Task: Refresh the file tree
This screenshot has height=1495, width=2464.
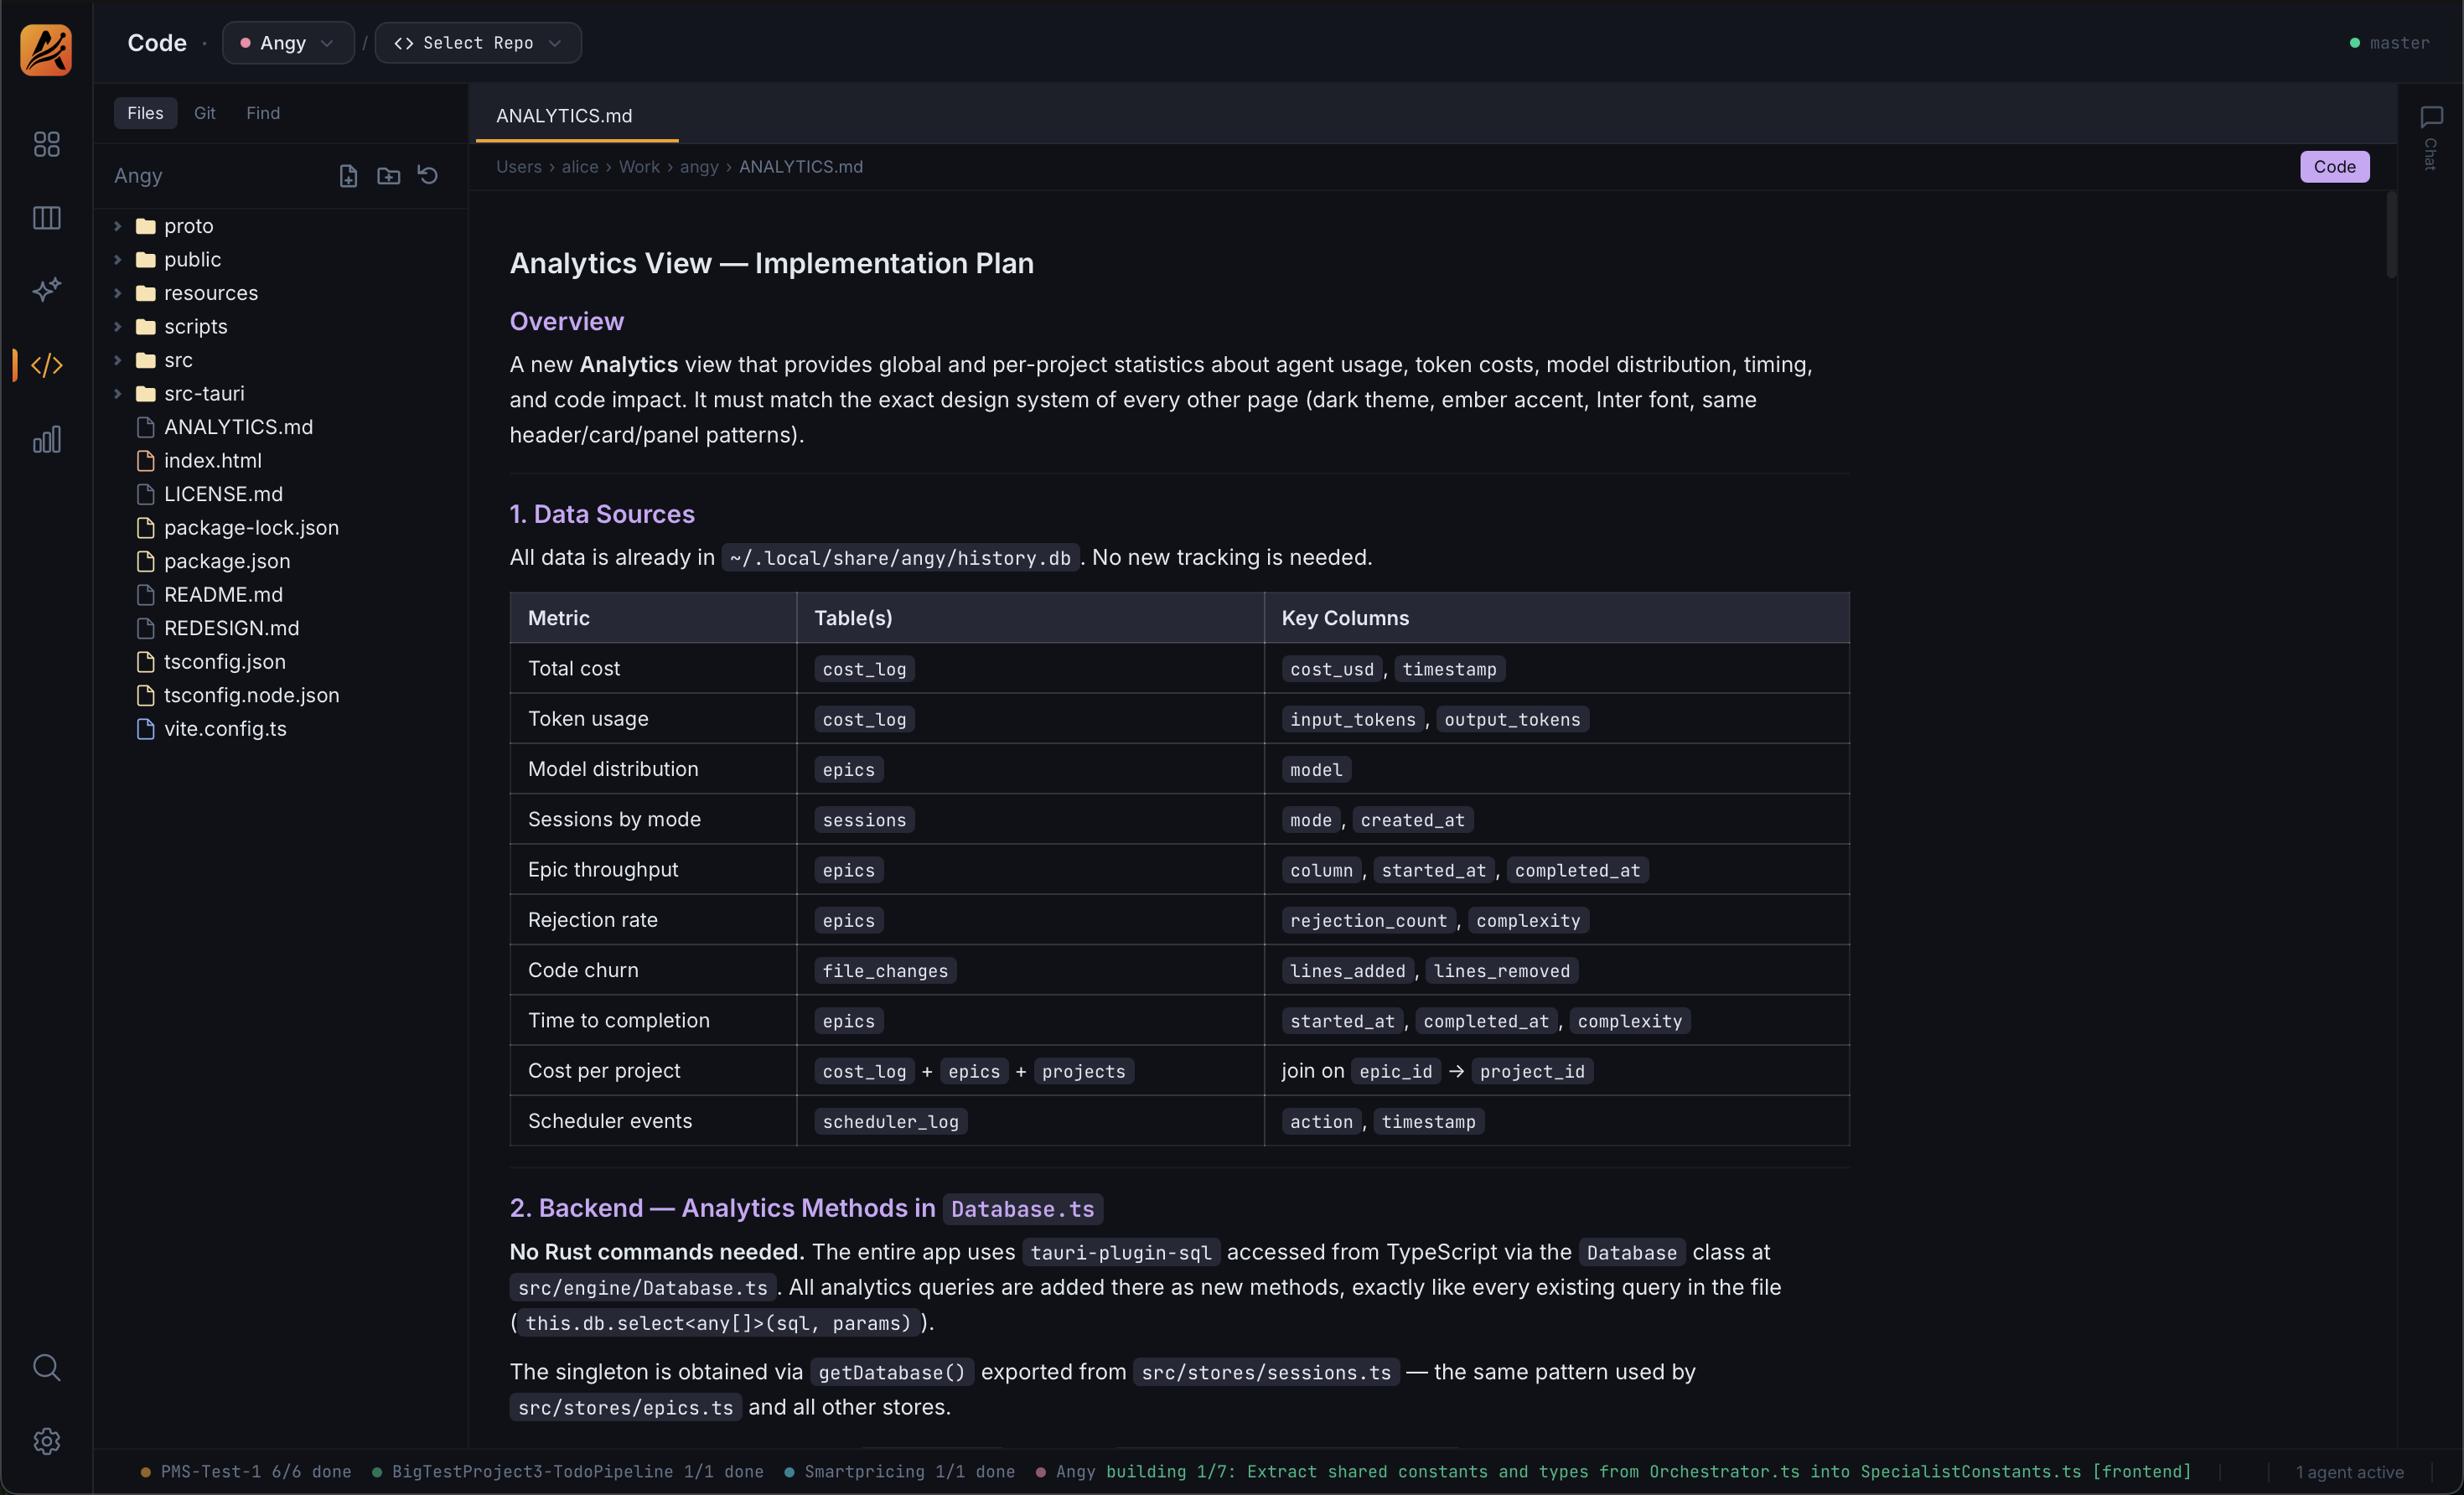Action: 427,175
